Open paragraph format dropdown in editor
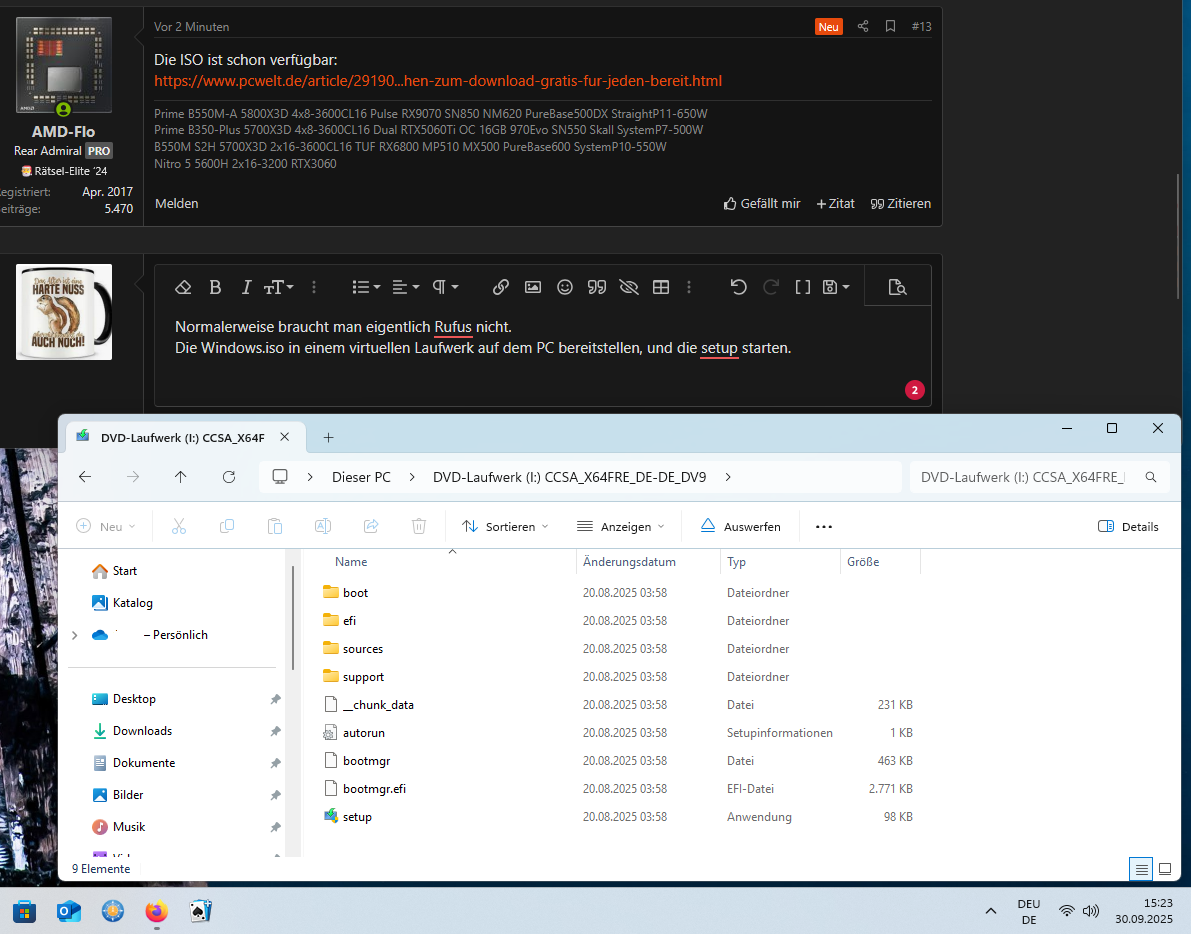This screenshot has width=1191, height=934. click(445, 287)
